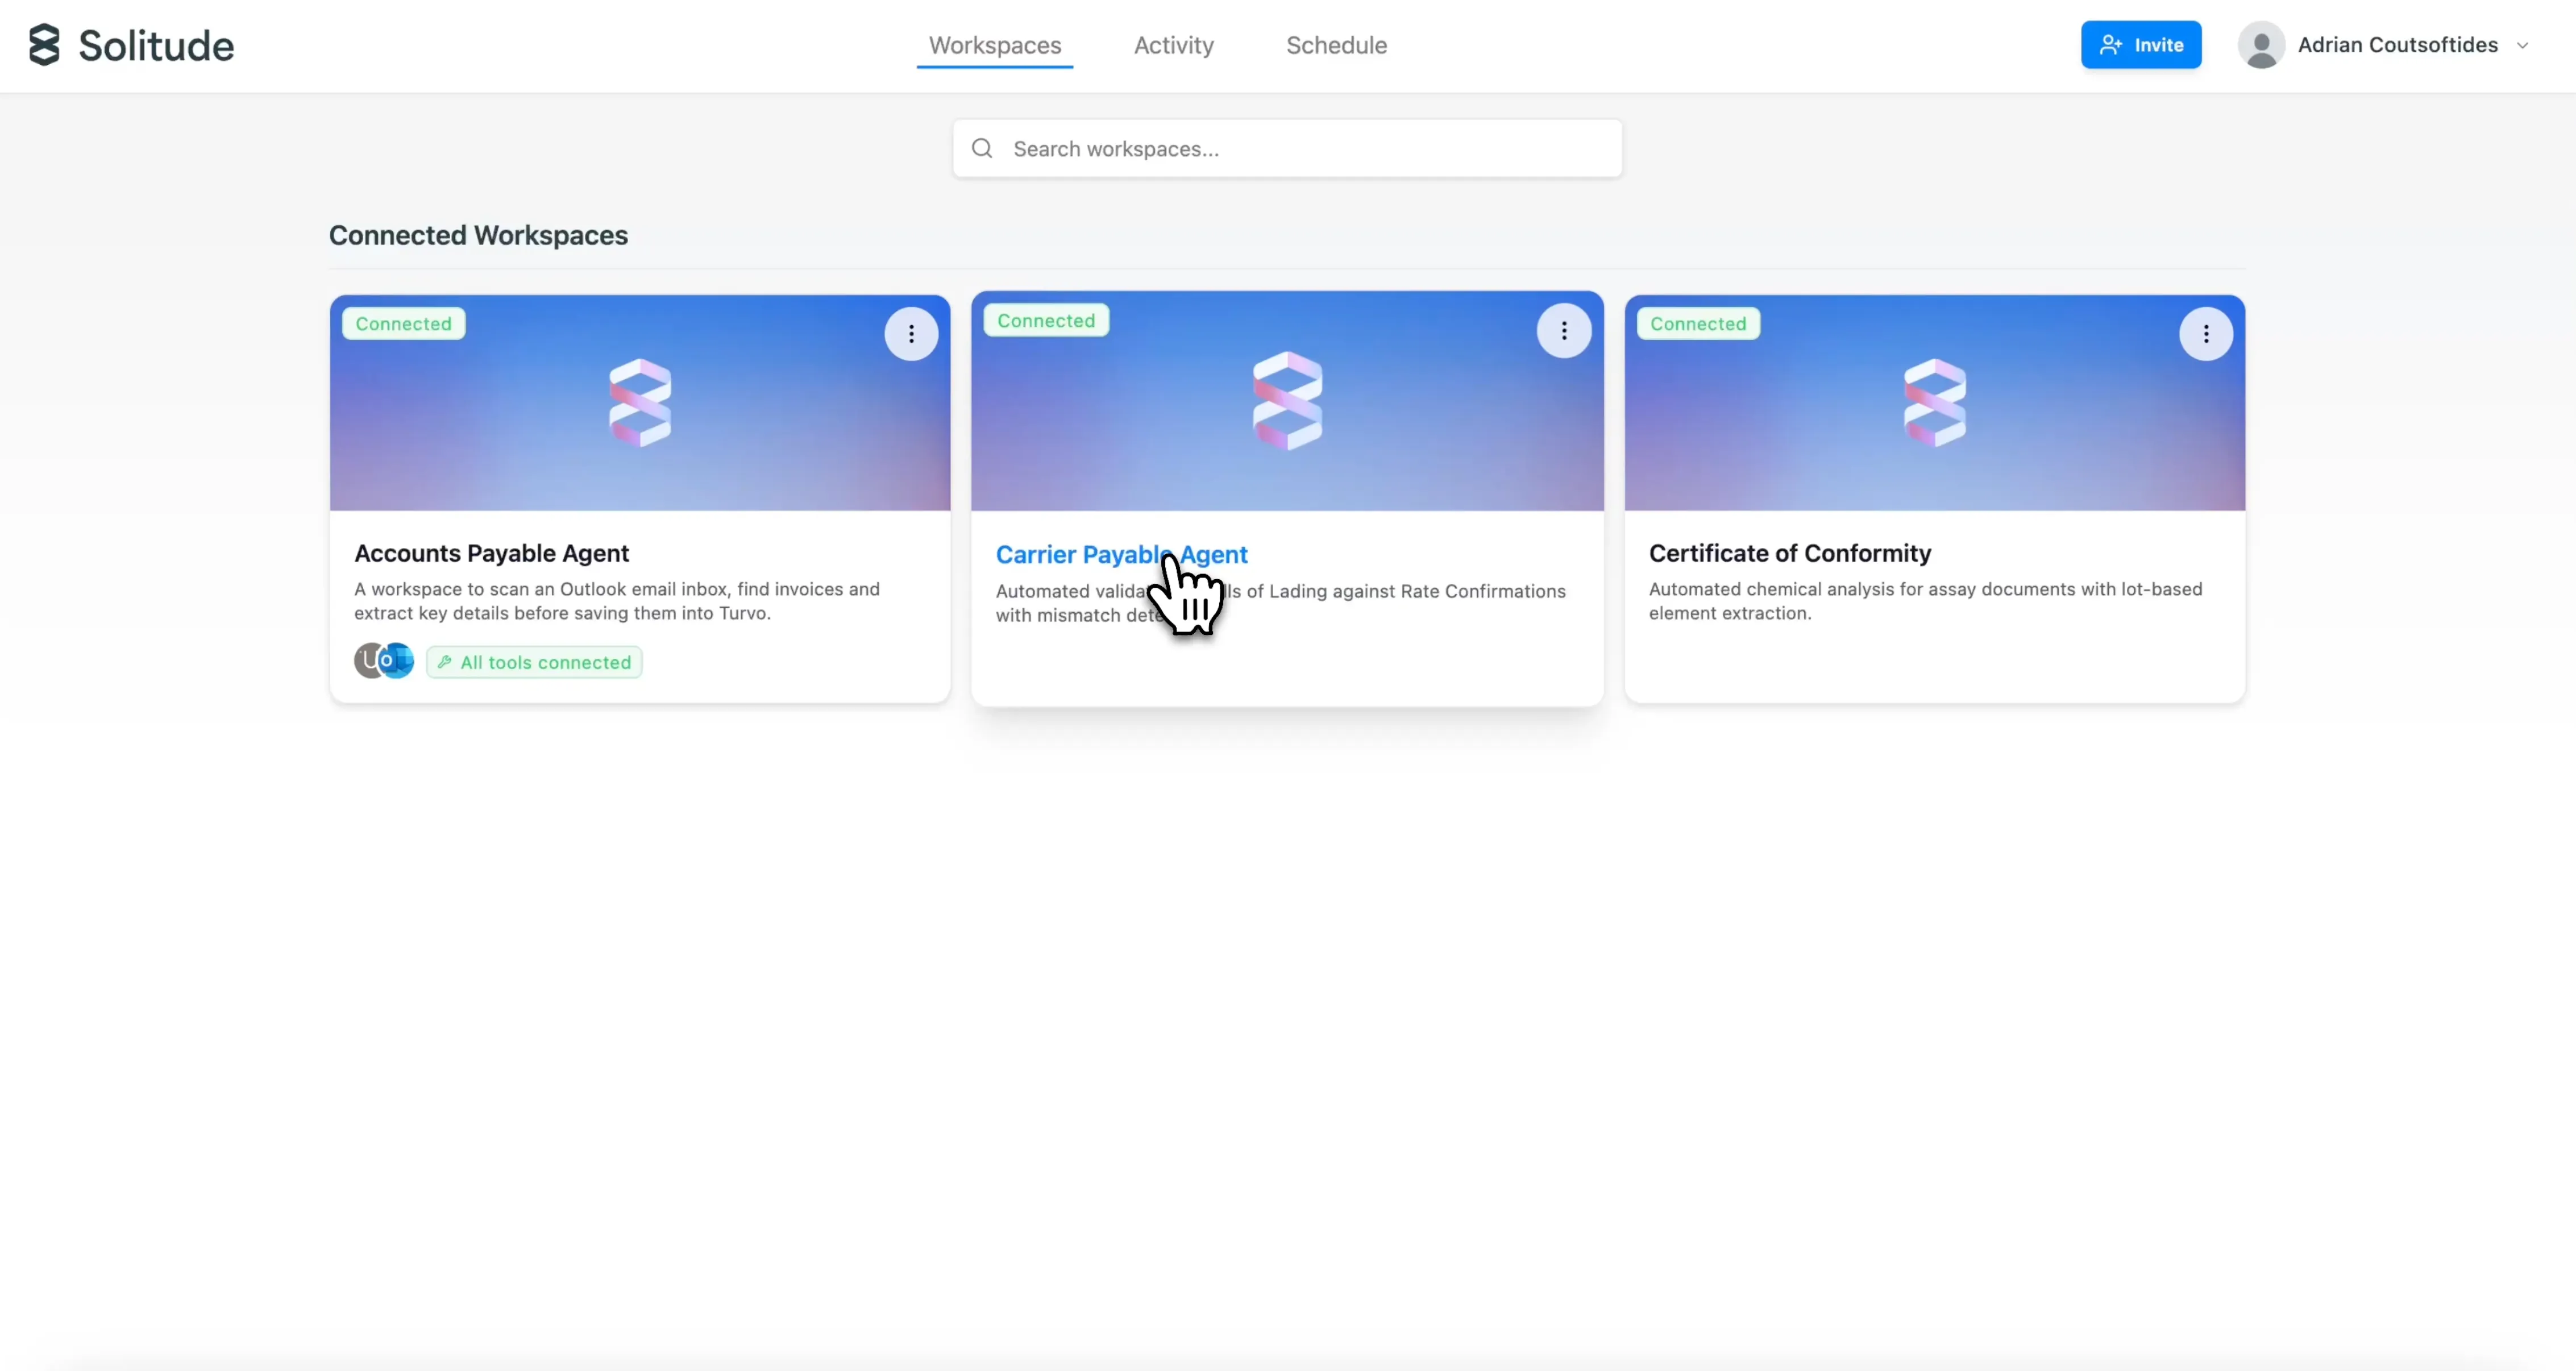
Task: Click the Turvo tool icon
Action: (367, 661)
